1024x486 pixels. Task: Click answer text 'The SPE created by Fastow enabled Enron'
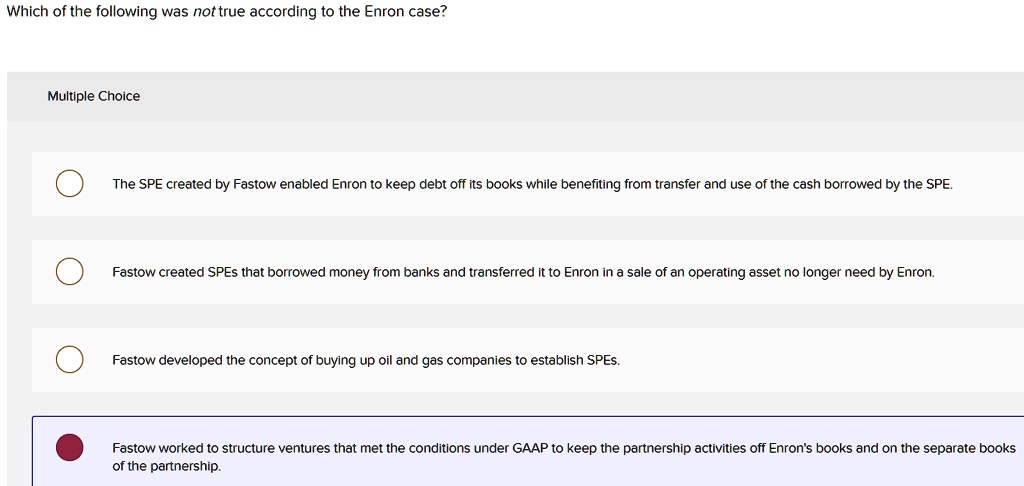point(240,184)
